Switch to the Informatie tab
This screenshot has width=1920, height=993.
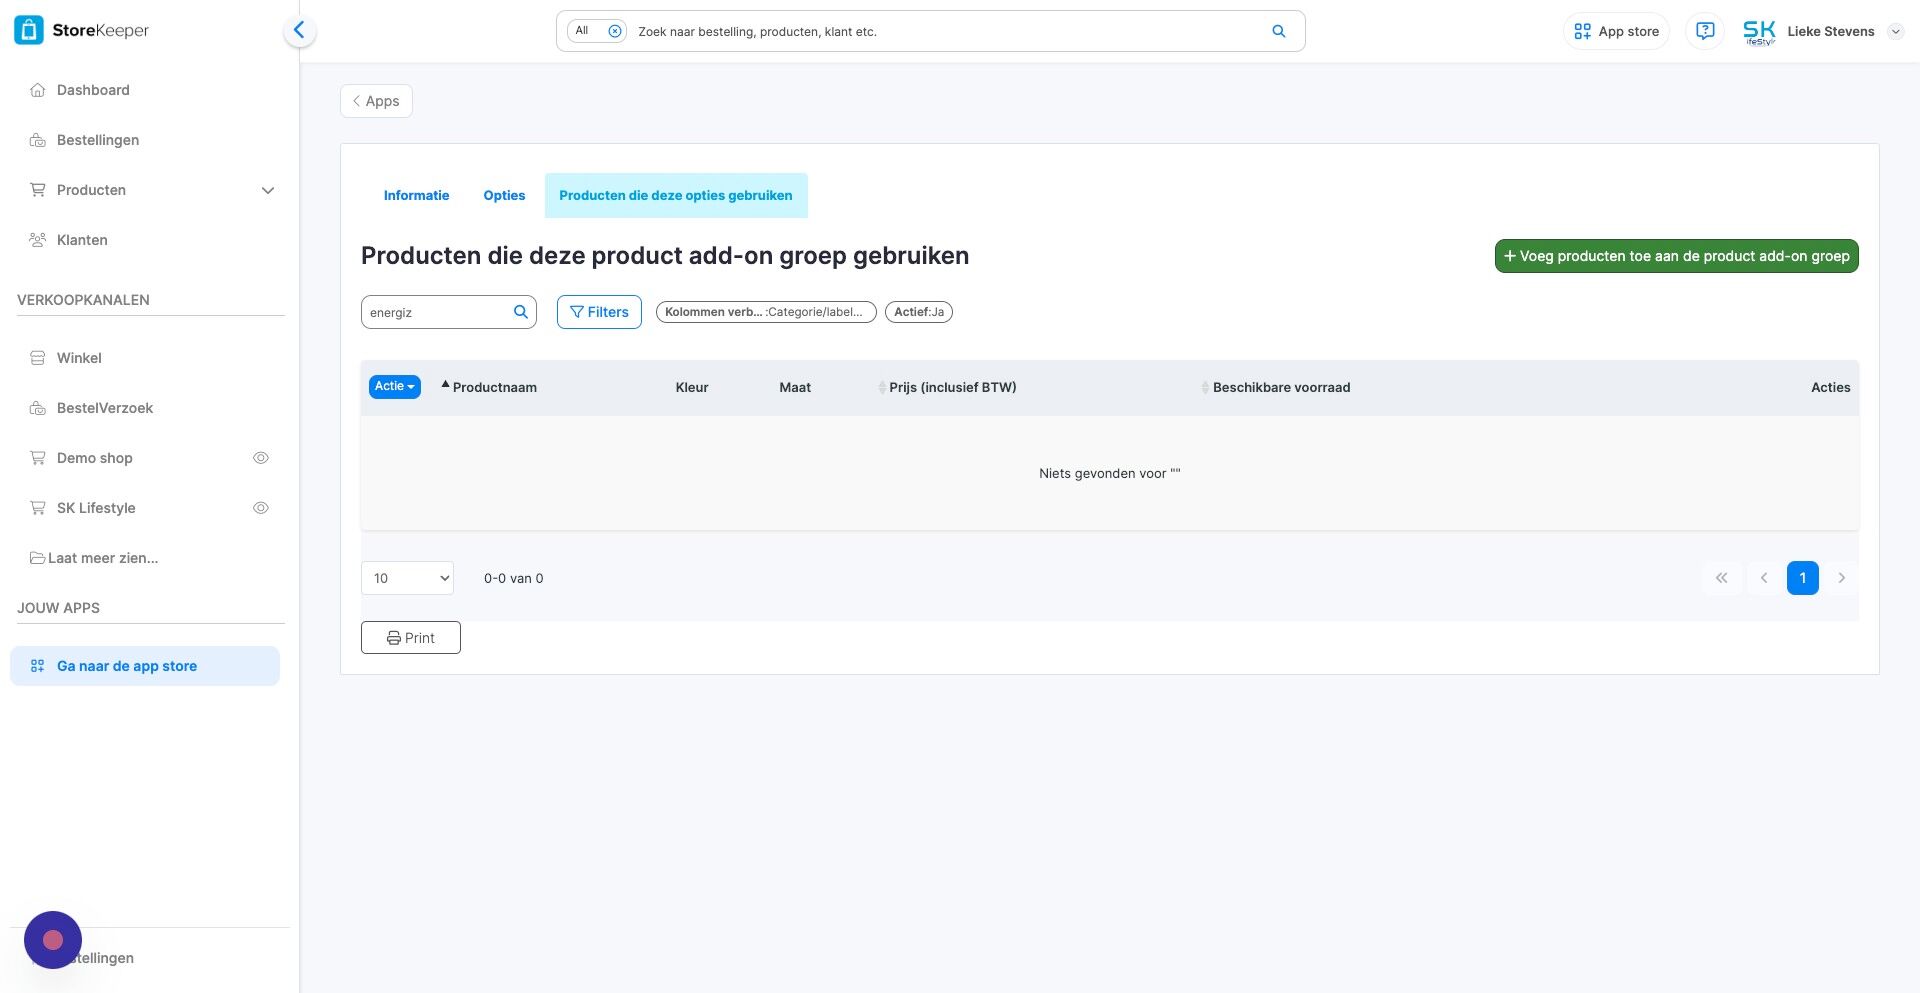pos(416,195)
